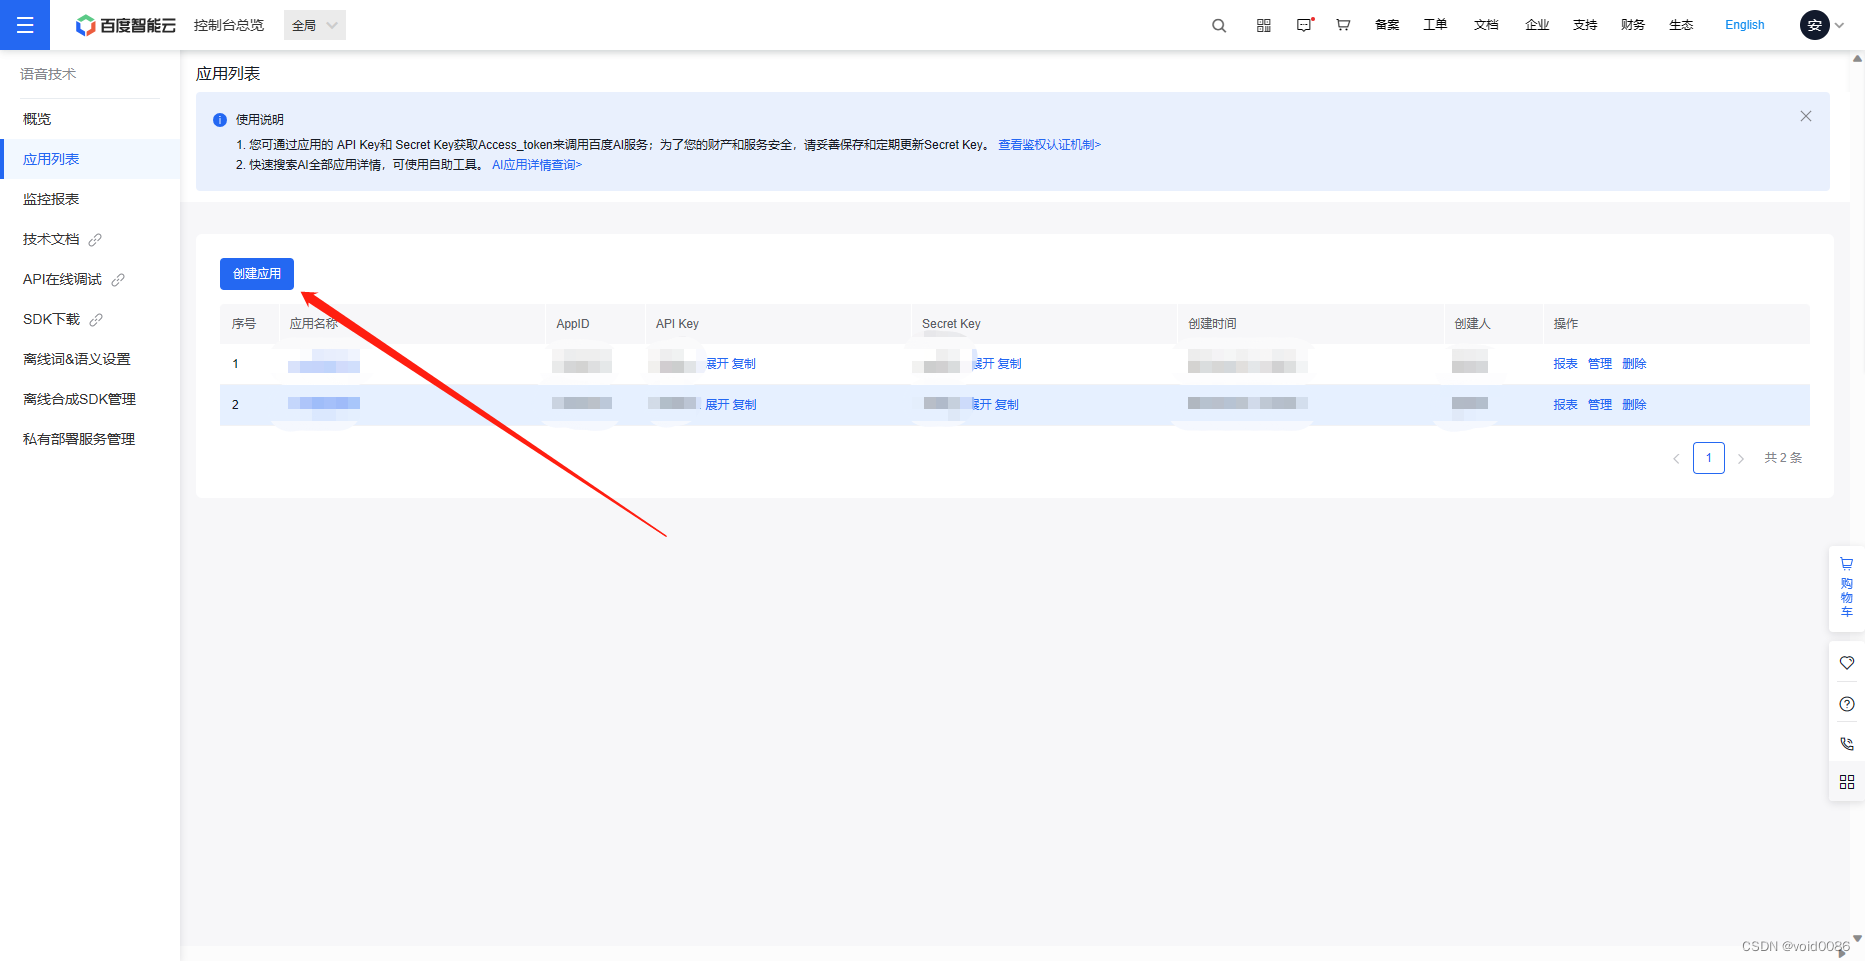Click the page scrollbar down arrow

click(x=1857, y=939)
